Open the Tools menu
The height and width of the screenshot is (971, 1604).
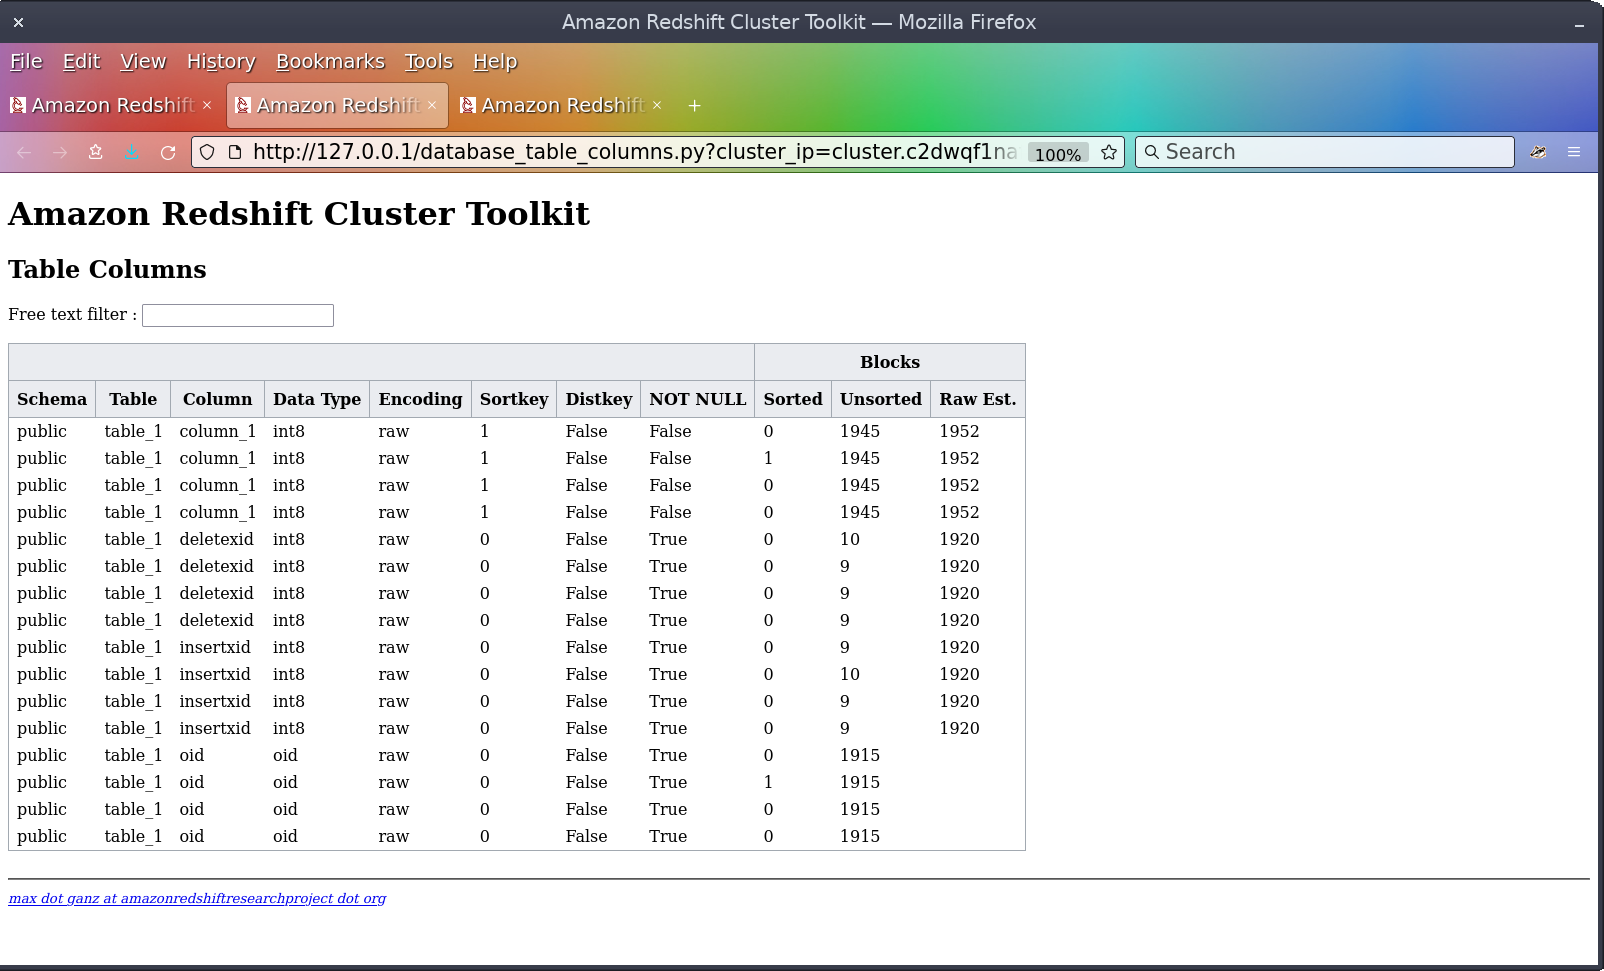coord(429,61)
